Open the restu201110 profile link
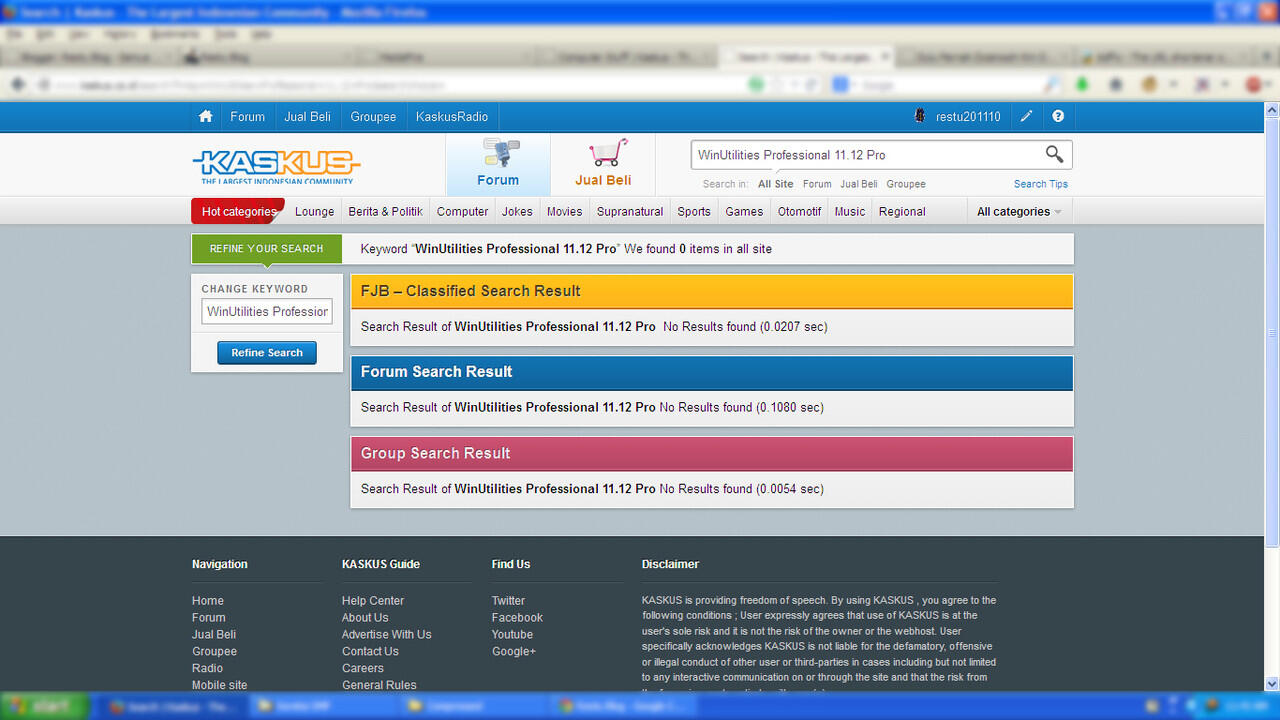The width and height of the screenshot is (1280, 720). (968, 117)
